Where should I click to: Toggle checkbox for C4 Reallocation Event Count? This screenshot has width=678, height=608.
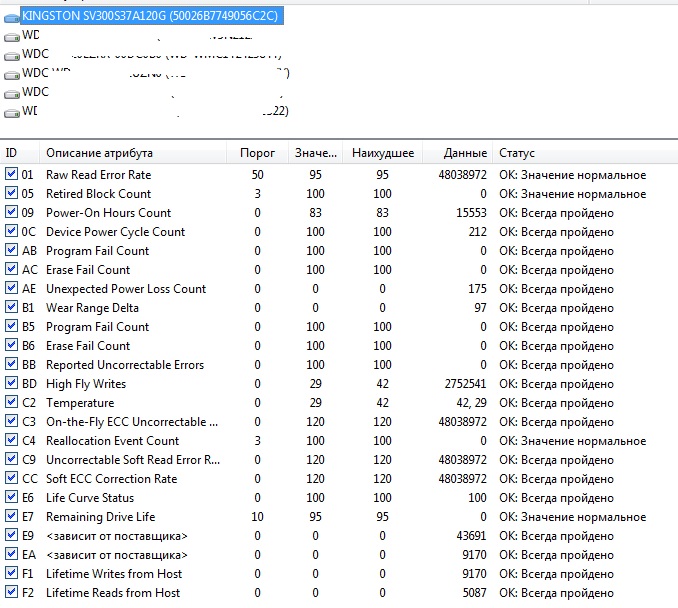(x=11, y=440)
